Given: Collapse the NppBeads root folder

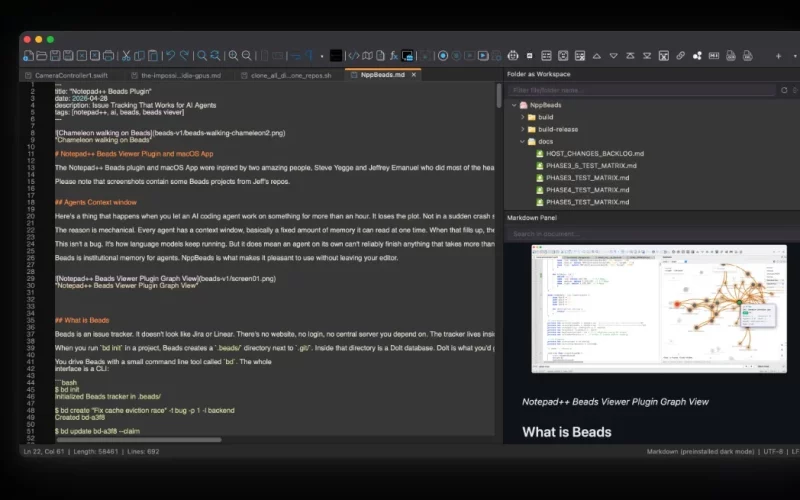Looking at the screenshot, I should 514,105.
